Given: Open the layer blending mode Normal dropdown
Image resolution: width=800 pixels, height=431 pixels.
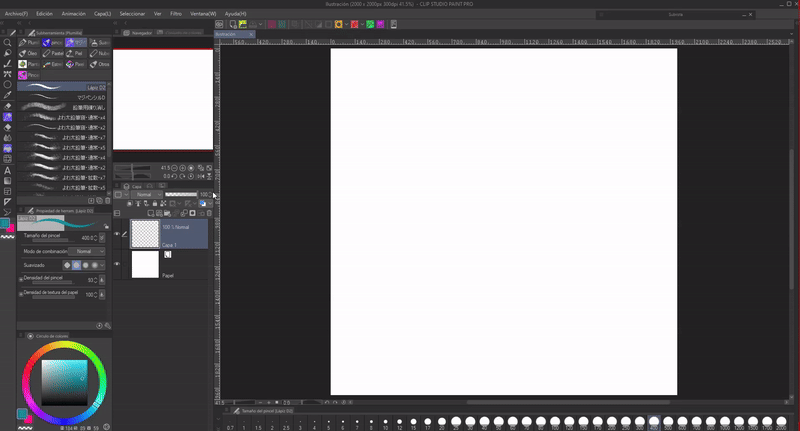Looking at the screenshot, I should 147,194.
